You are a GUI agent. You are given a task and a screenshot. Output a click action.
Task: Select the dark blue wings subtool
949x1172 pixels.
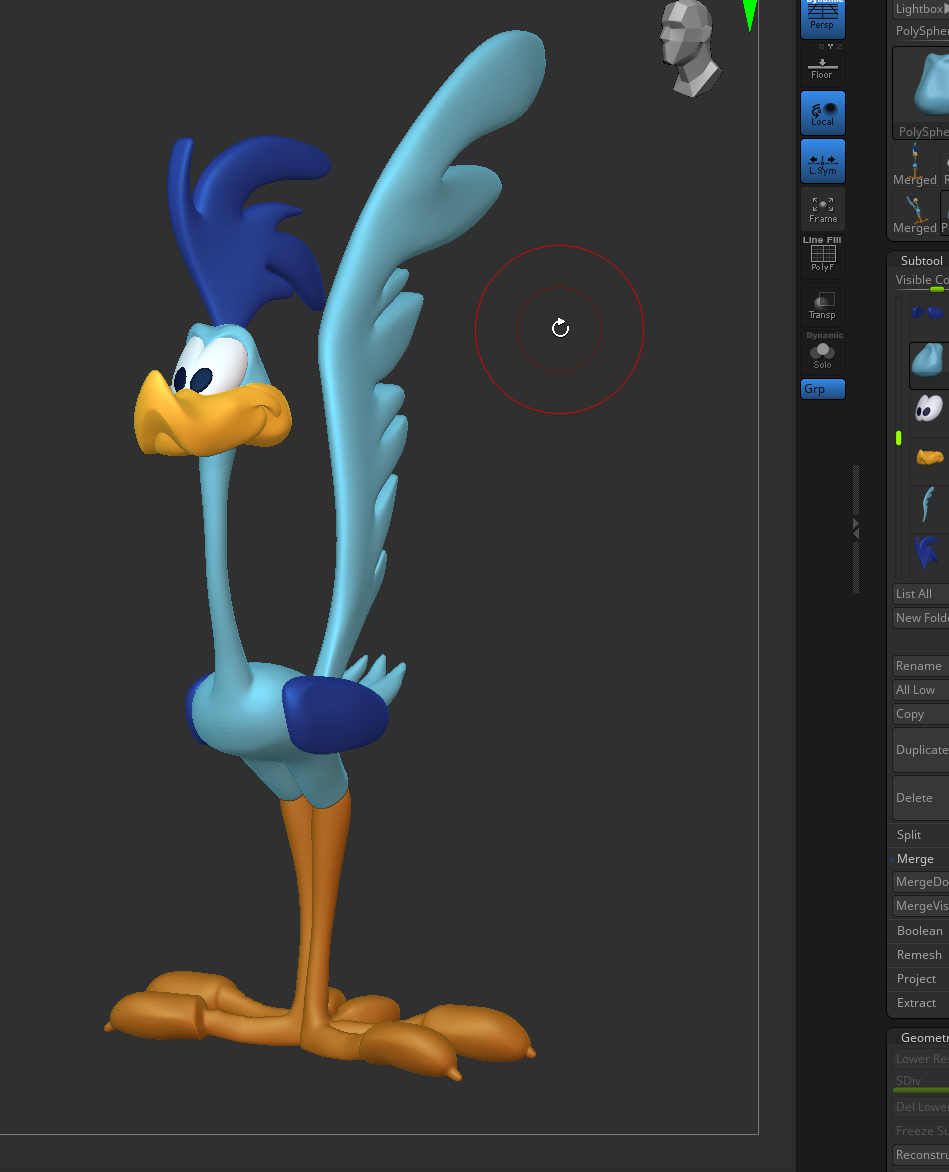(x=929, y=312)
